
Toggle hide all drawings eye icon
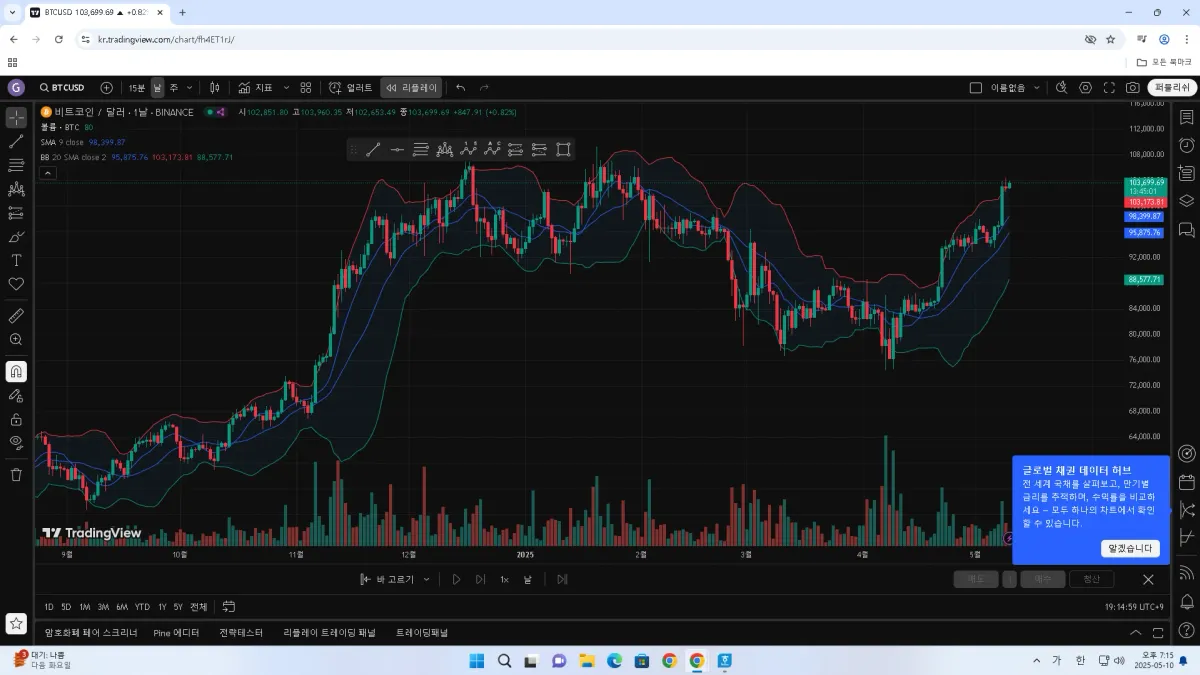pos(16,443)
